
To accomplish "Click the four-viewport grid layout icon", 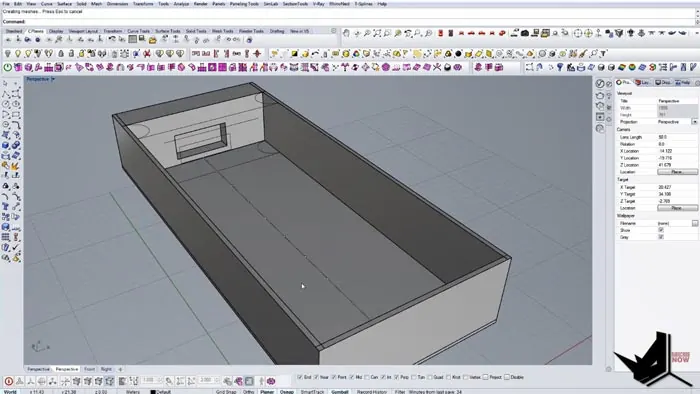I will click(132, 40).
